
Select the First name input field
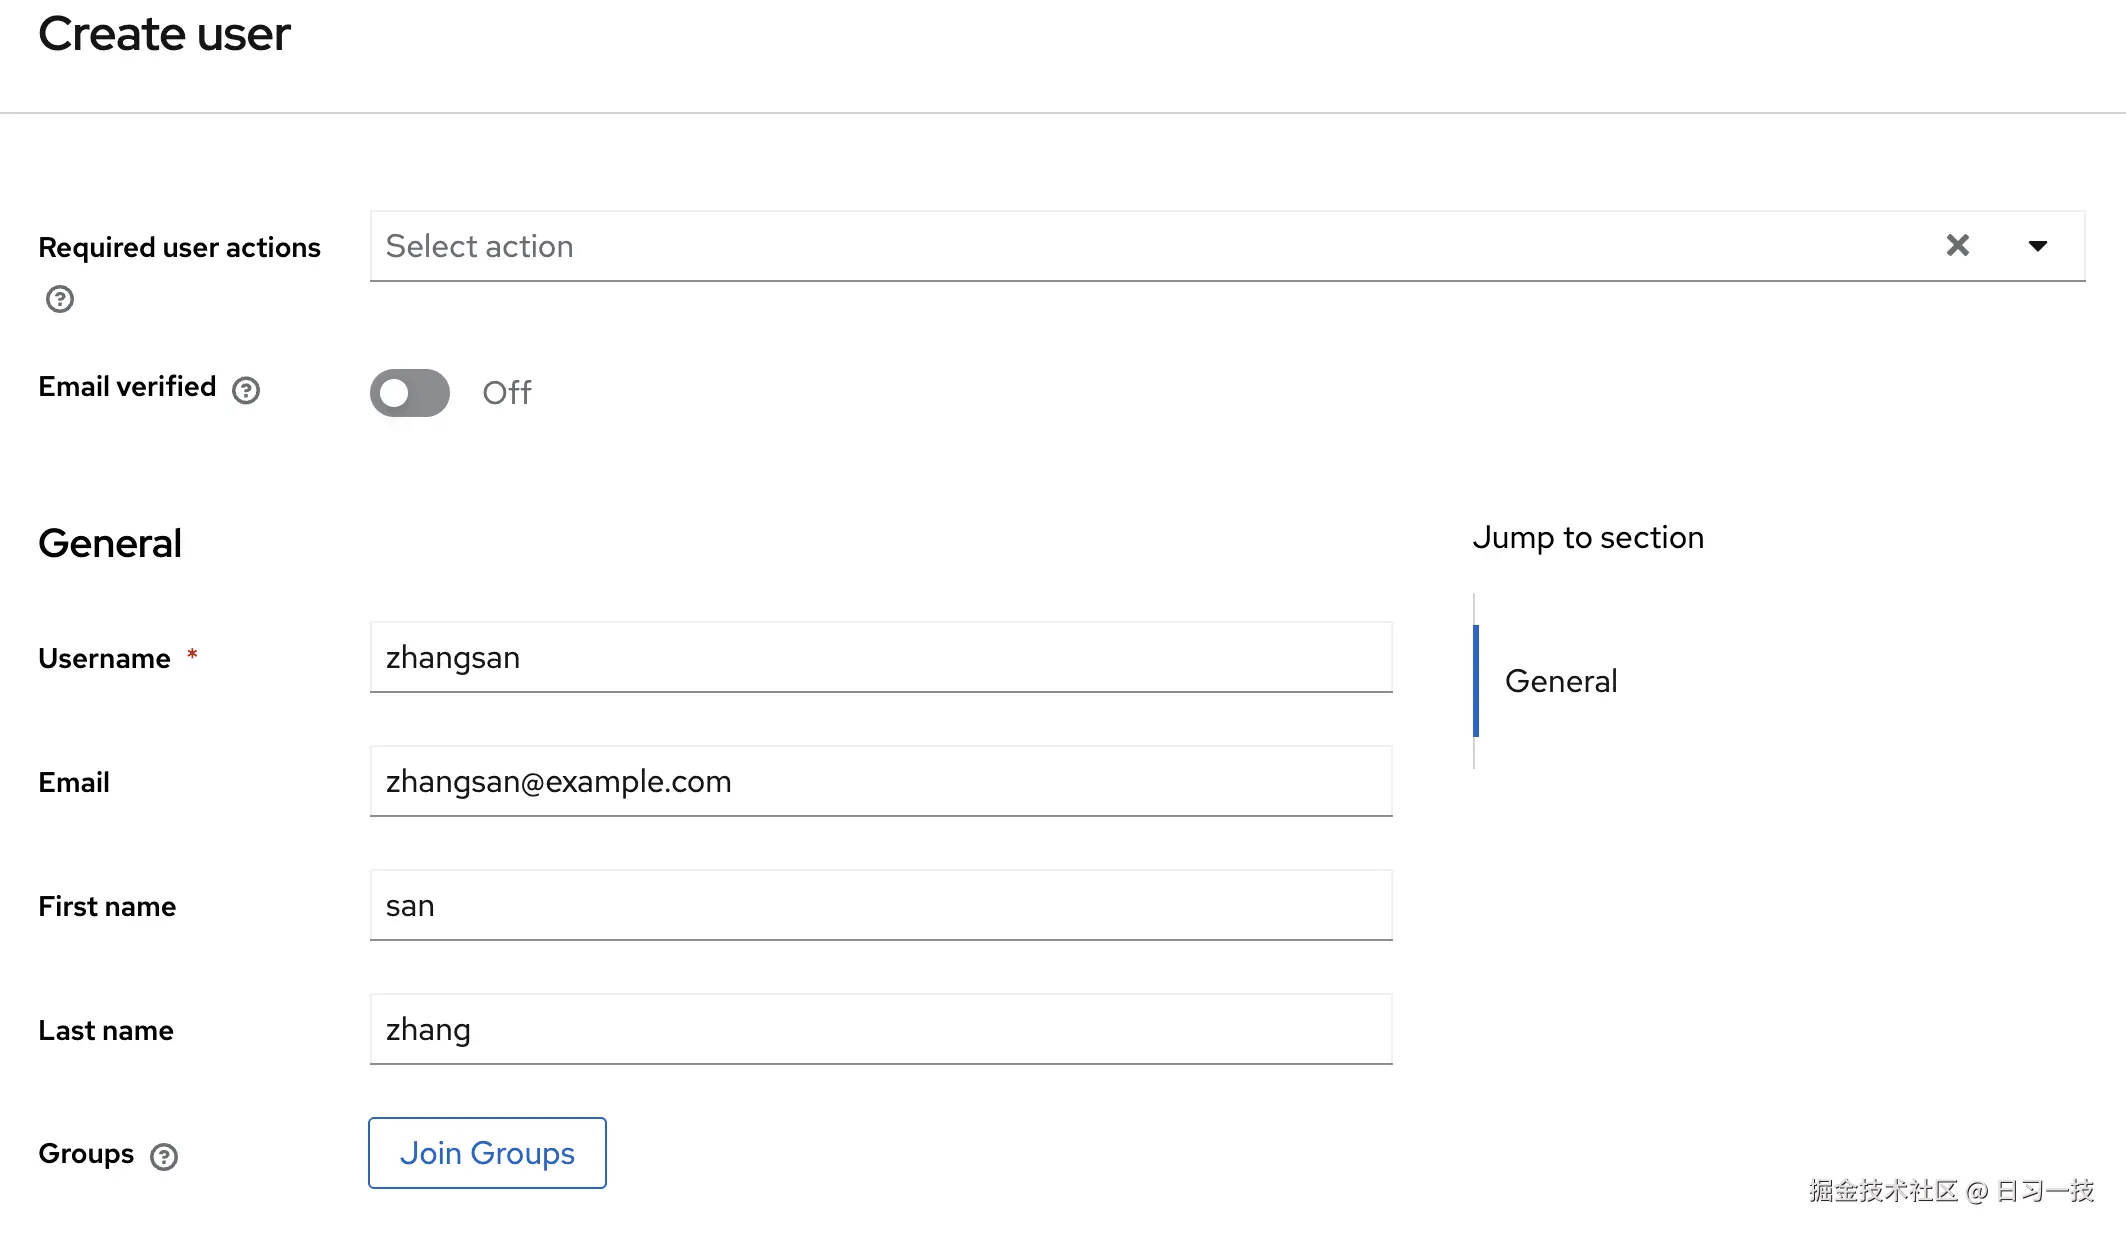tap(880, 906)
